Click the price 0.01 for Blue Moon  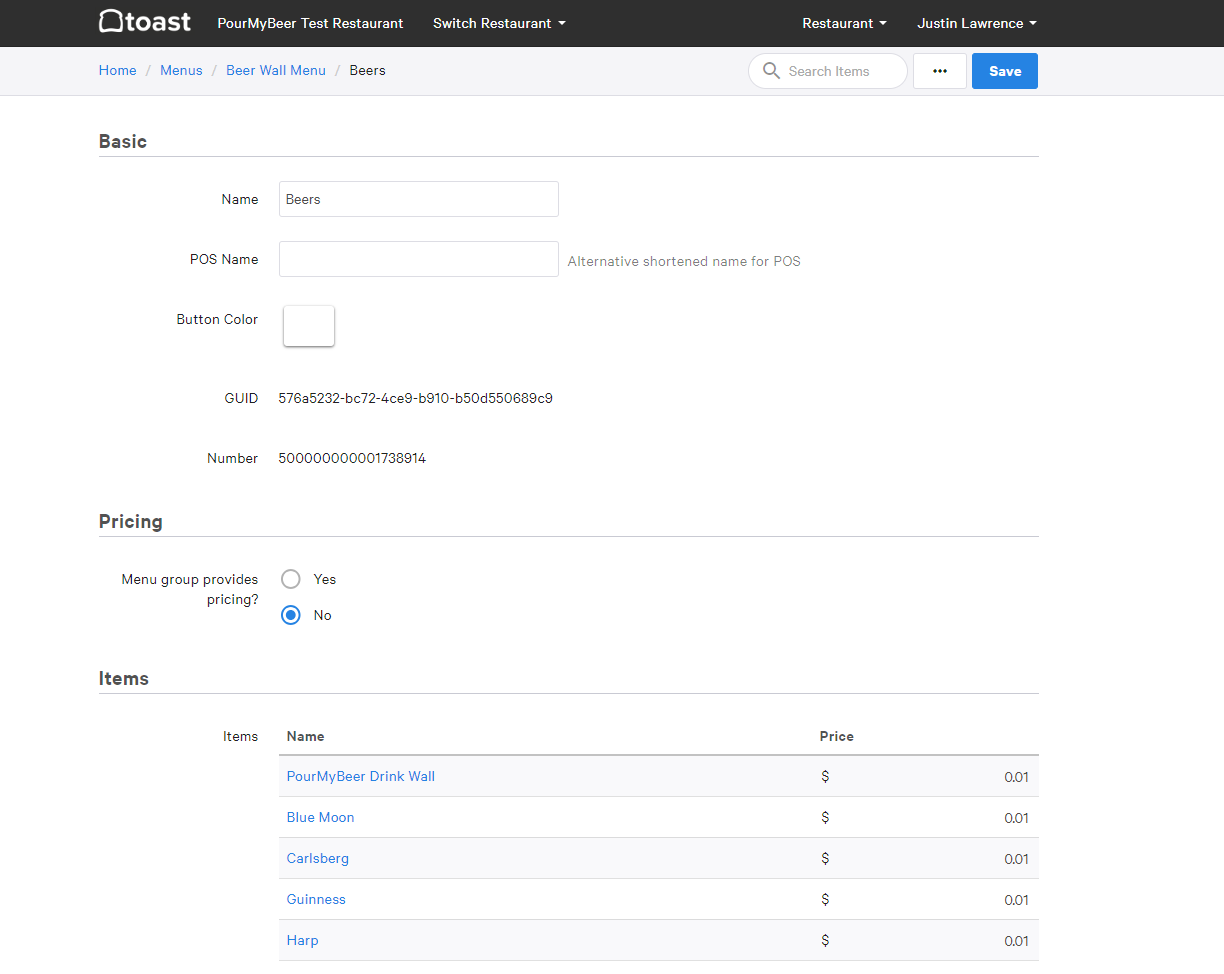1016,818
